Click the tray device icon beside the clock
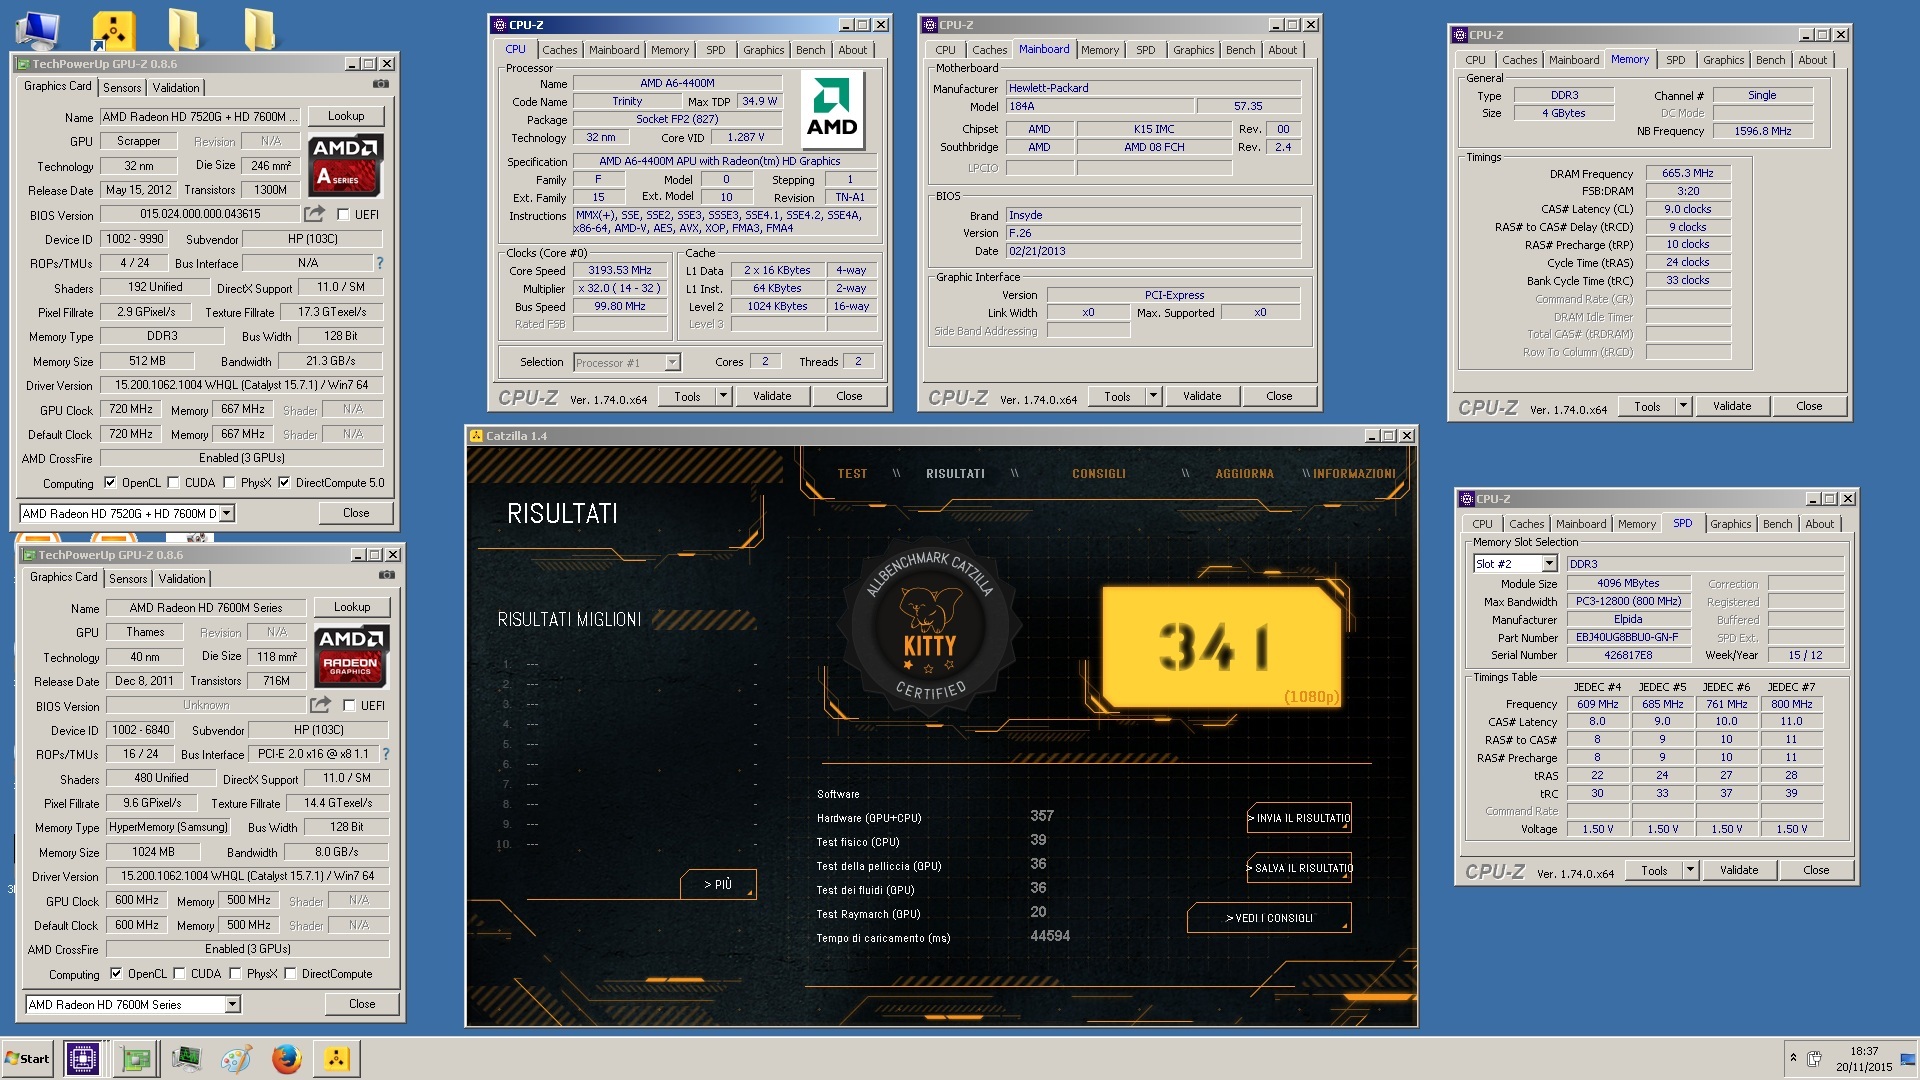 [1814, 1058]
